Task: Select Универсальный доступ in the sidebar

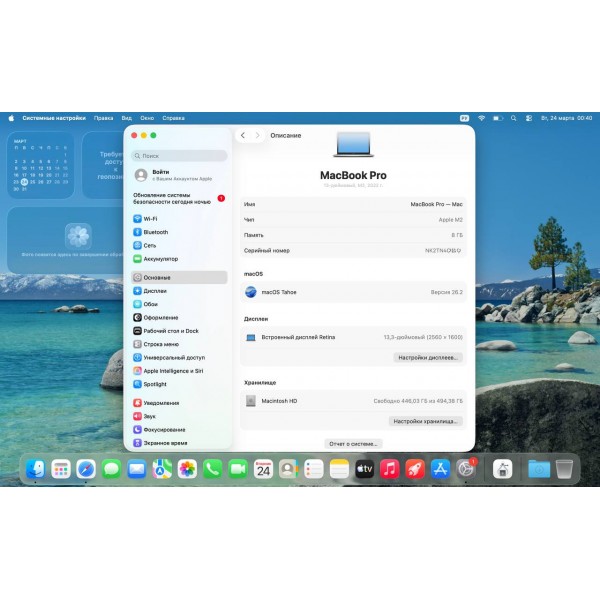Action: (173, 357)
